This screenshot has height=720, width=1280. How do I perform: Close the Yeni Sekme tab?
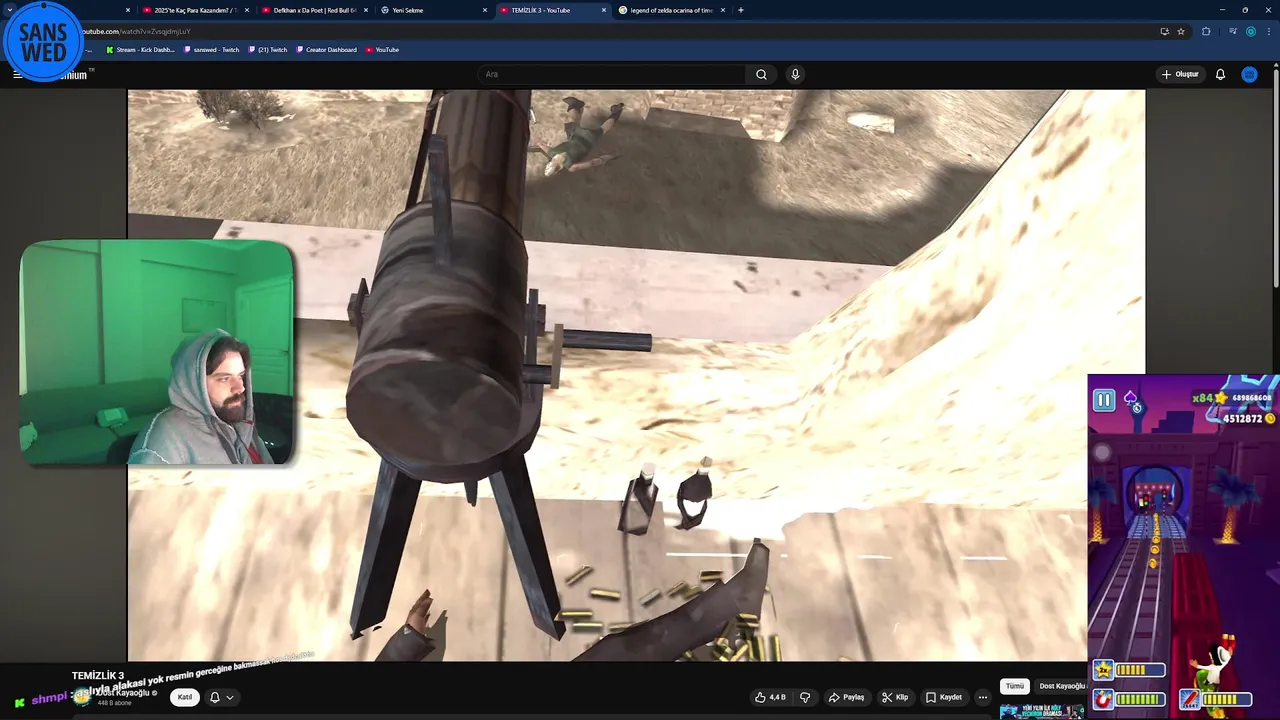click(485, 10)
